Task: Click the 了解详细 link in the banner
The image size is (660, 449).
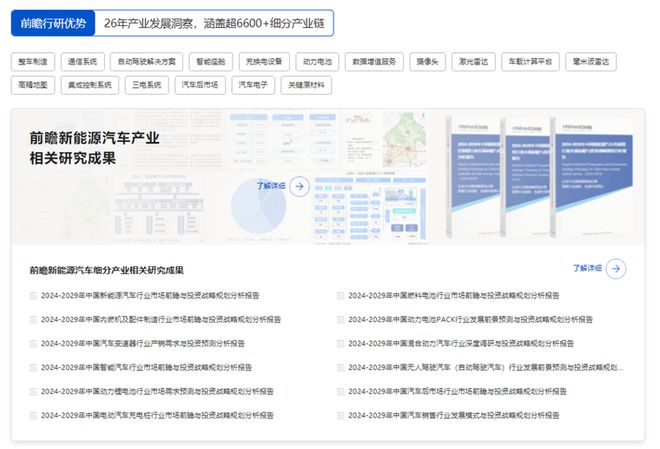Action: [271, 186]
